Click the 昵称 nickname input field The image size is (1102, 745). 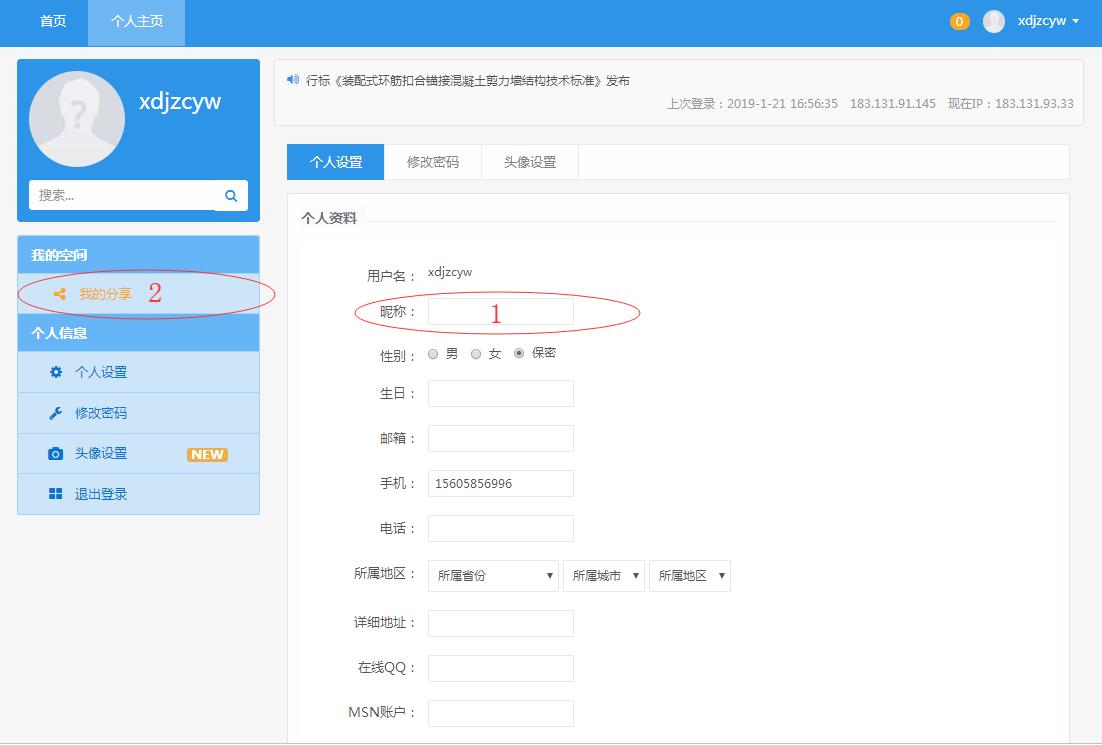pos(500,311)
